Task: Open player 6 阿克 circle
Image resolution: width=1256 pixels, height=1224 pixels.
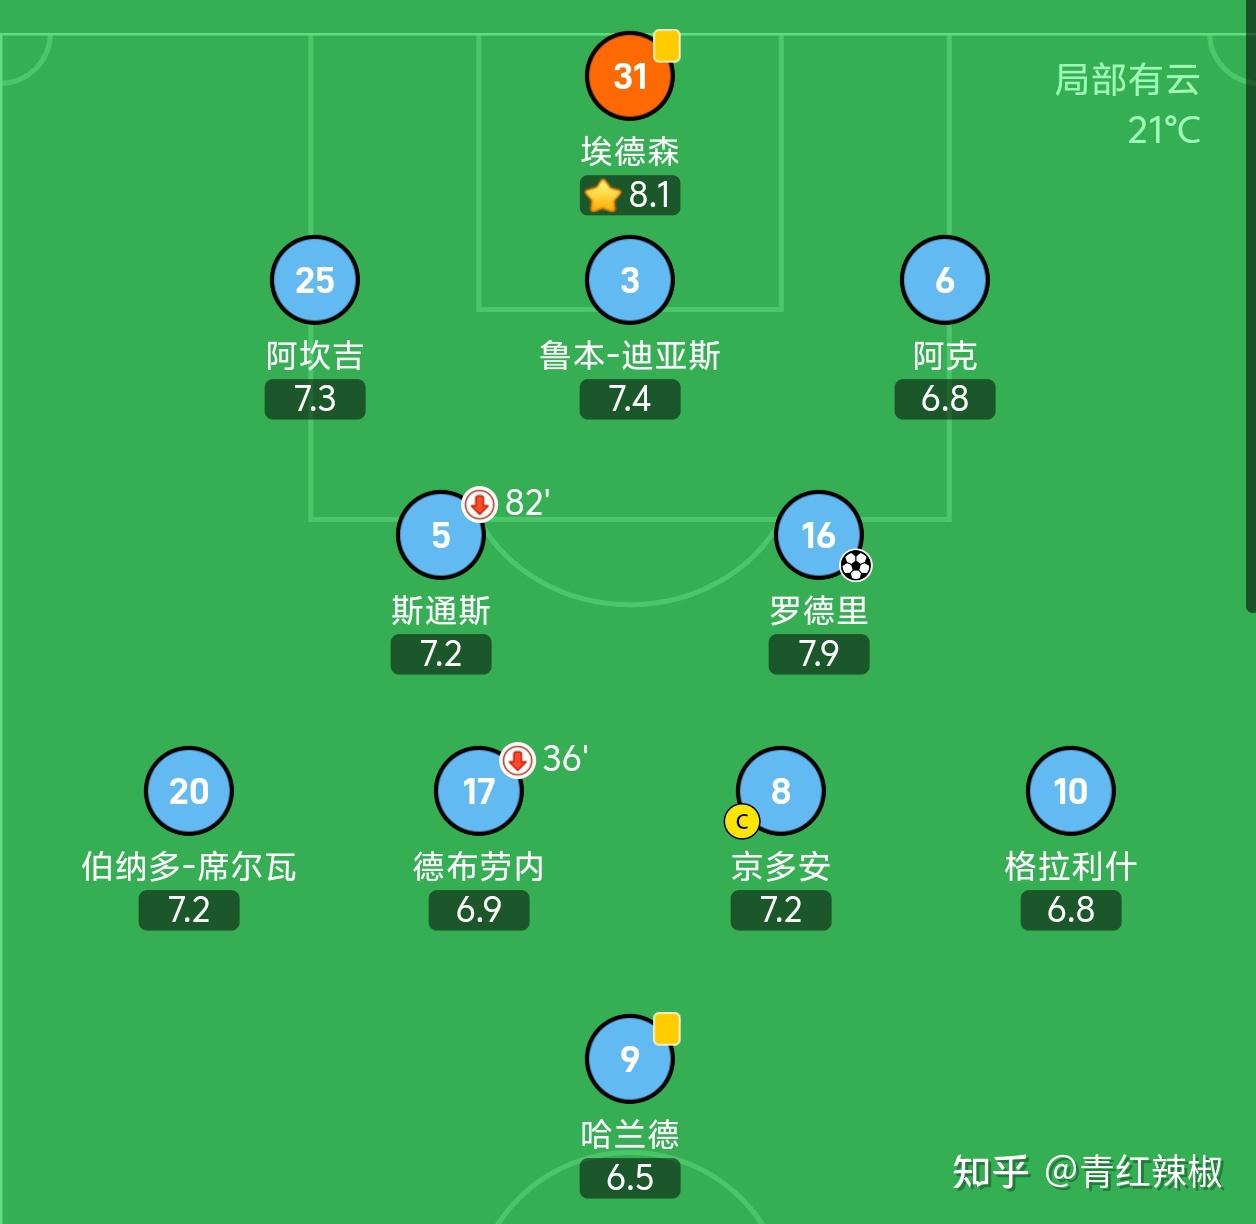Action: (x=945, y=280)
